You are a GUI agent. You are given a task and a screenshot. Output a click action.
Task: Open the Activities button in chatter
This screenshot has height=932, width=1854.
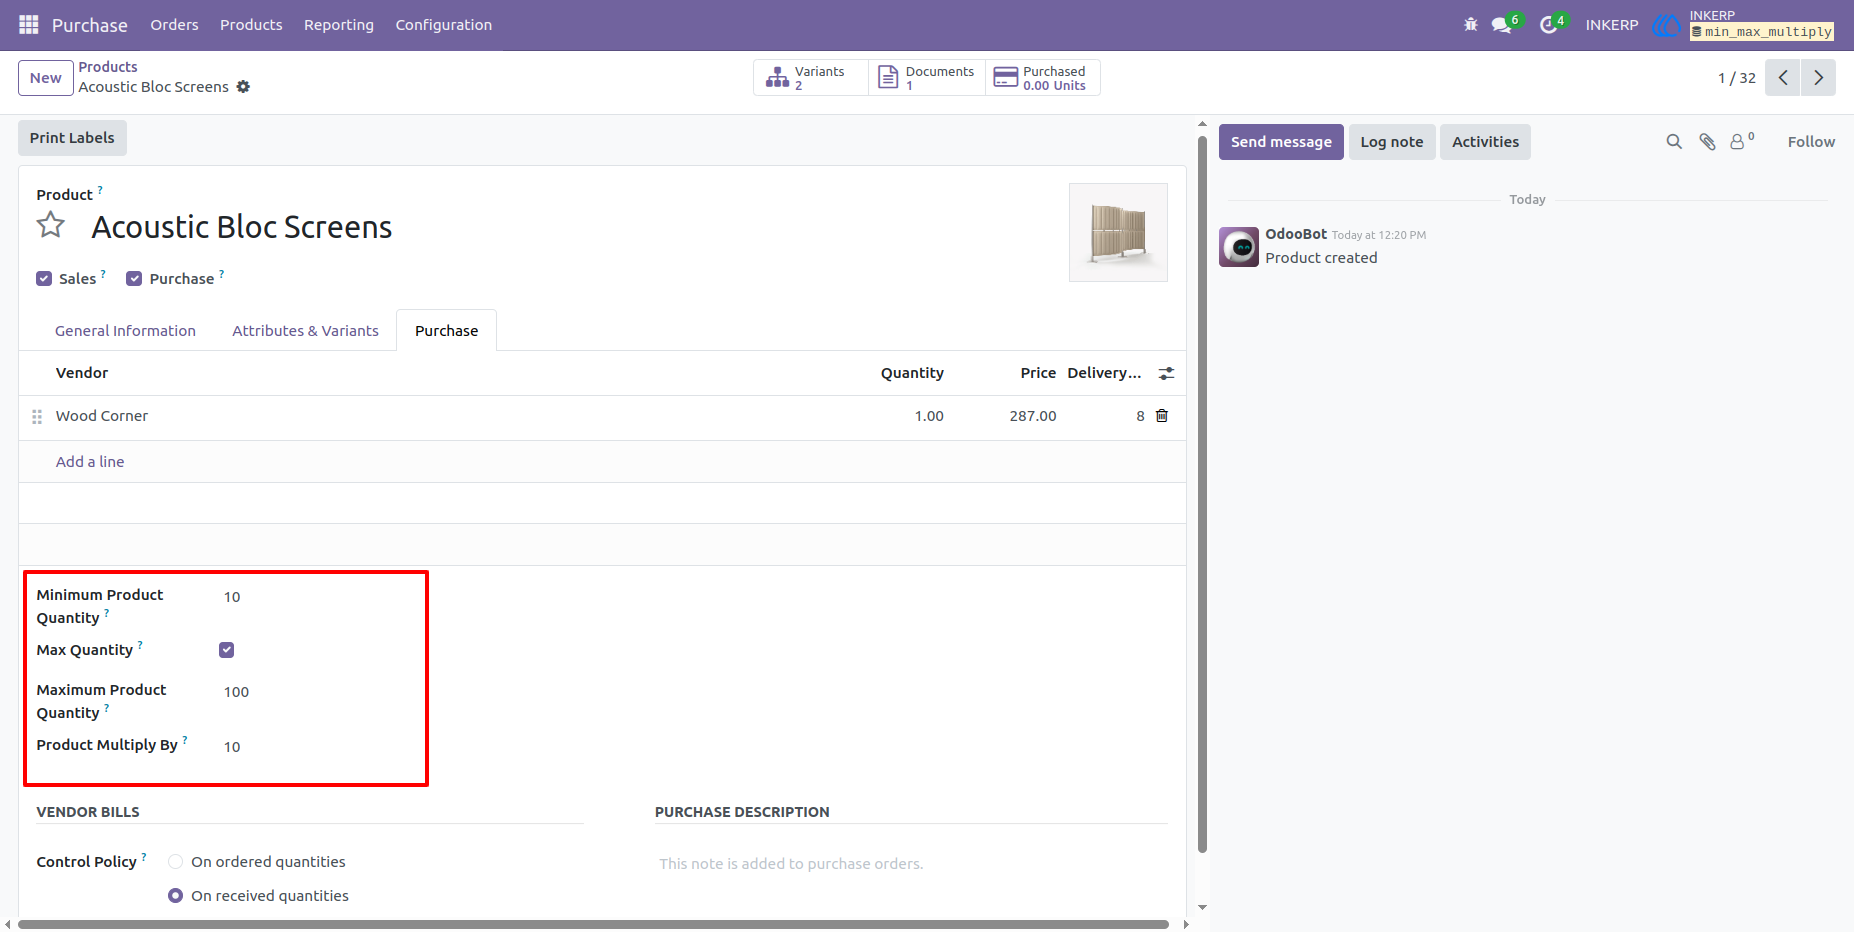point(1485,142)
